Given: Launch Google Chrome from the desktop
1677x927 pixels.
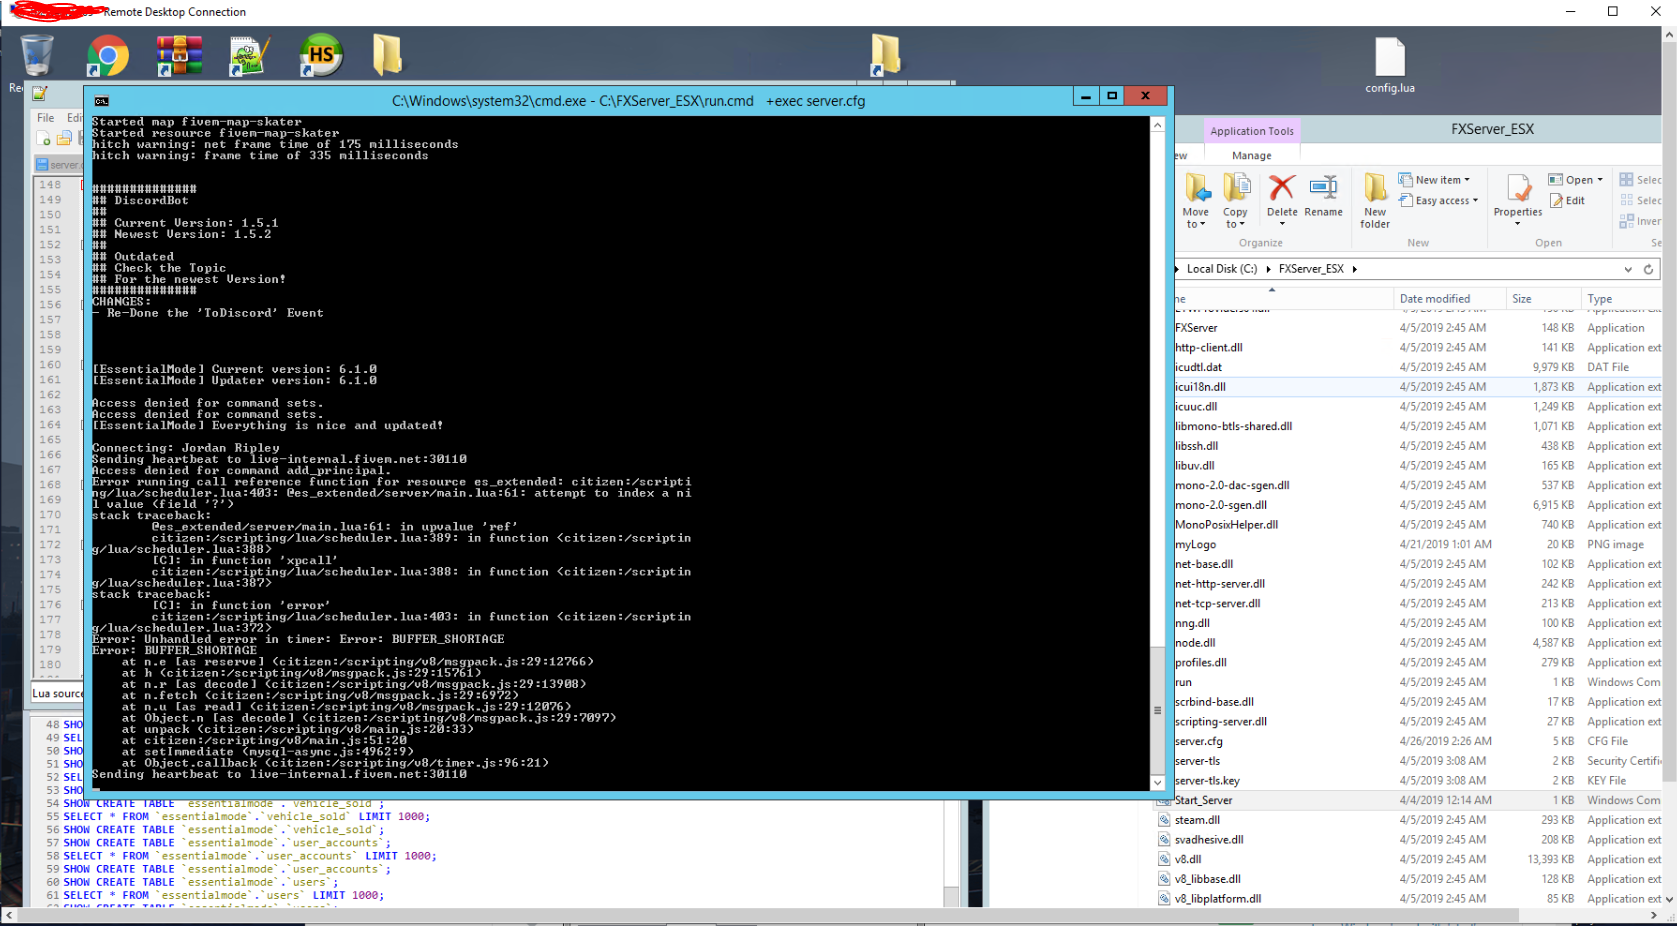Looking at the screenshot, I should [x=107, y=56].
